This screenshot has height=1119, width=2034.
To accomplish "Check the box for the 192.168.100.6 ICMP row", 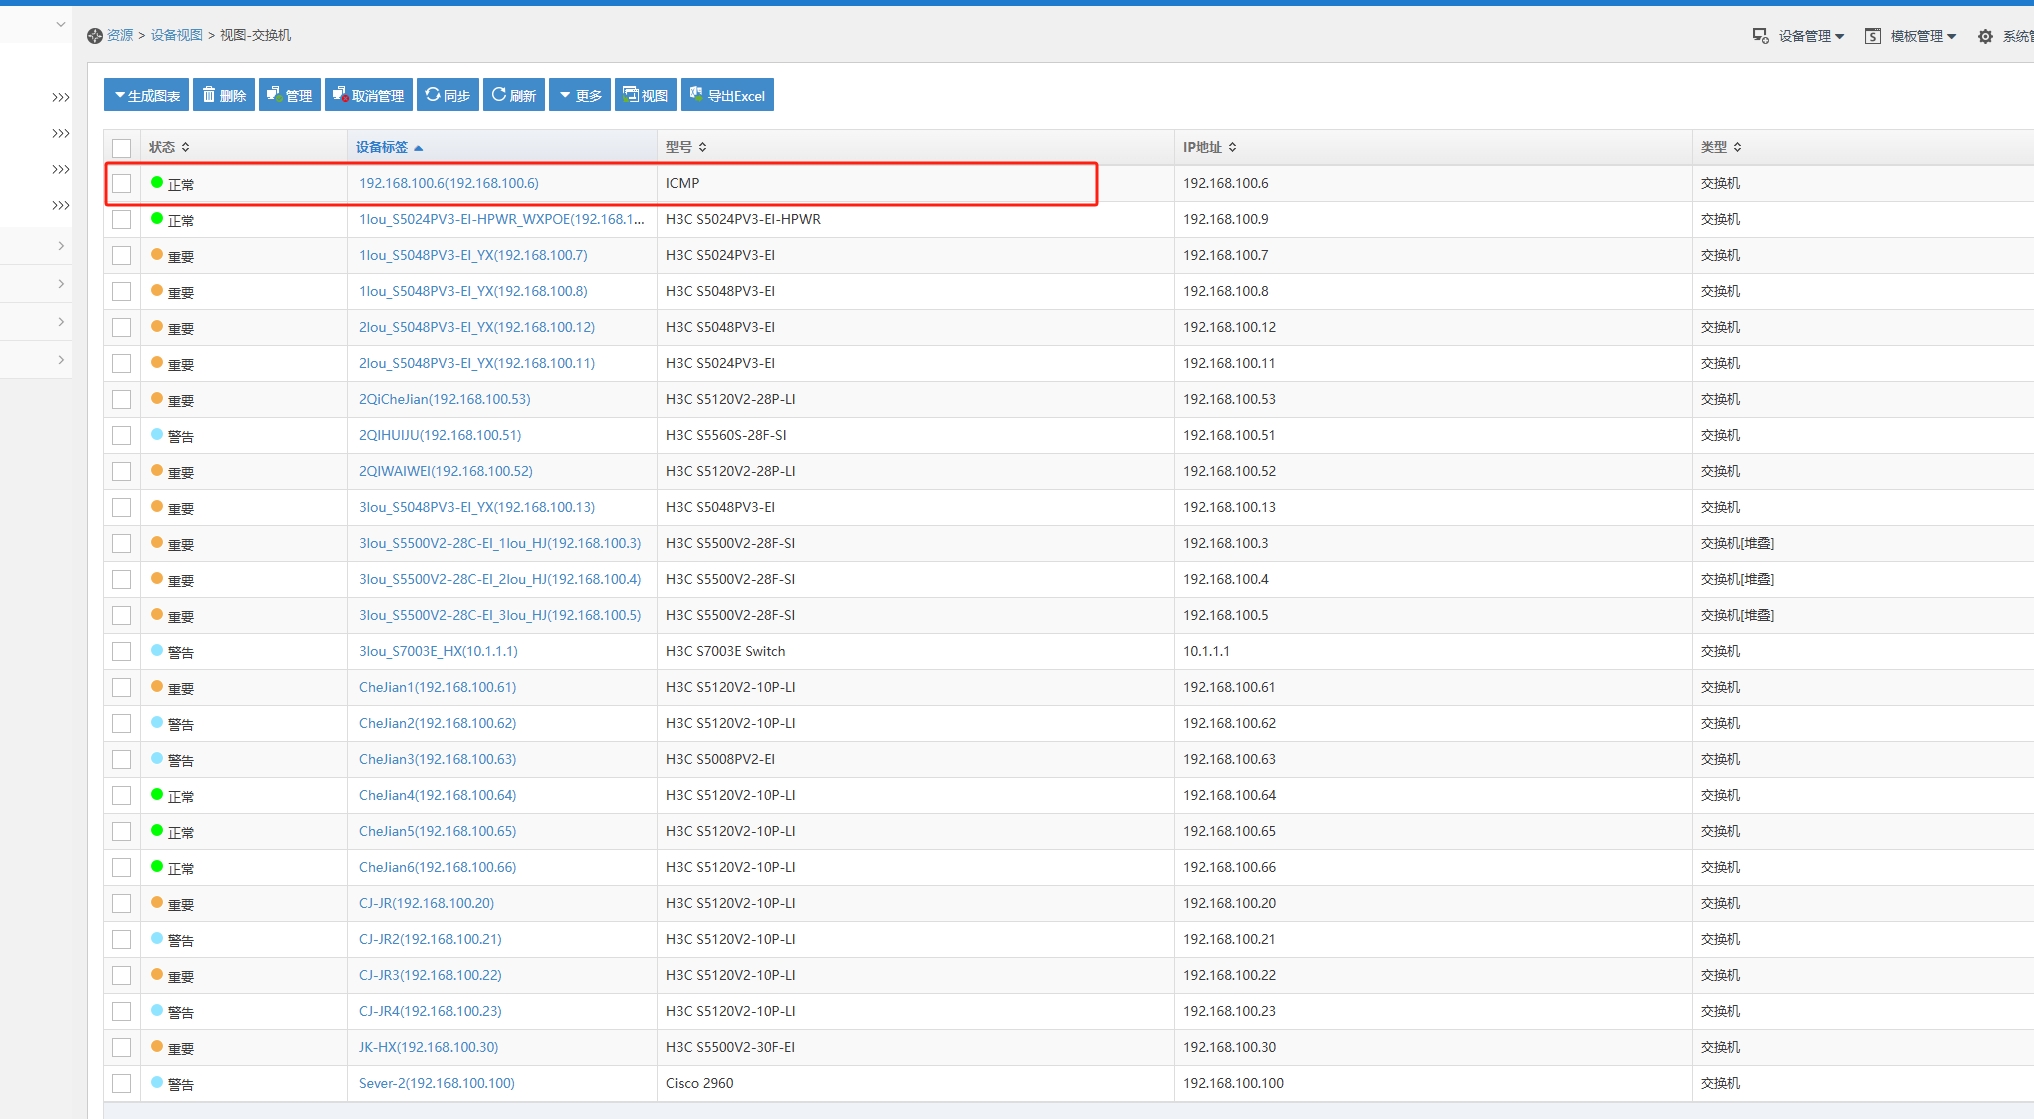I will (x=122, y=183).
